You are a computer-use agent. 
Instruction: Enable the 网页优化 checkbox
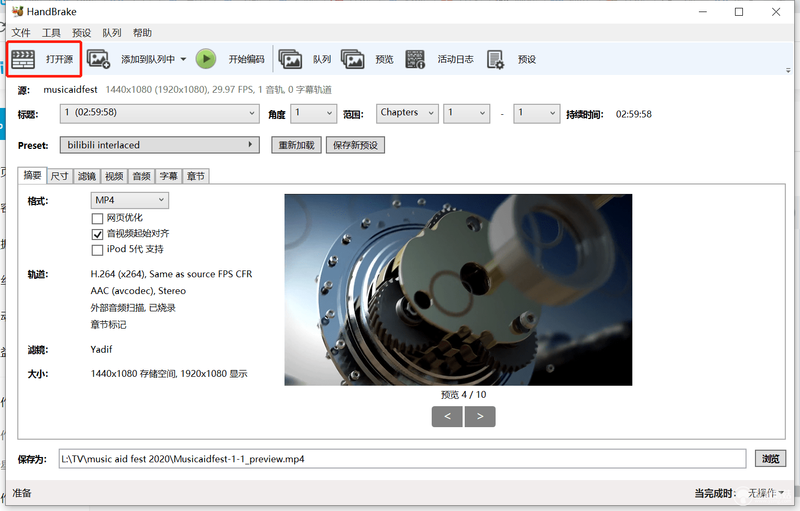97,219
